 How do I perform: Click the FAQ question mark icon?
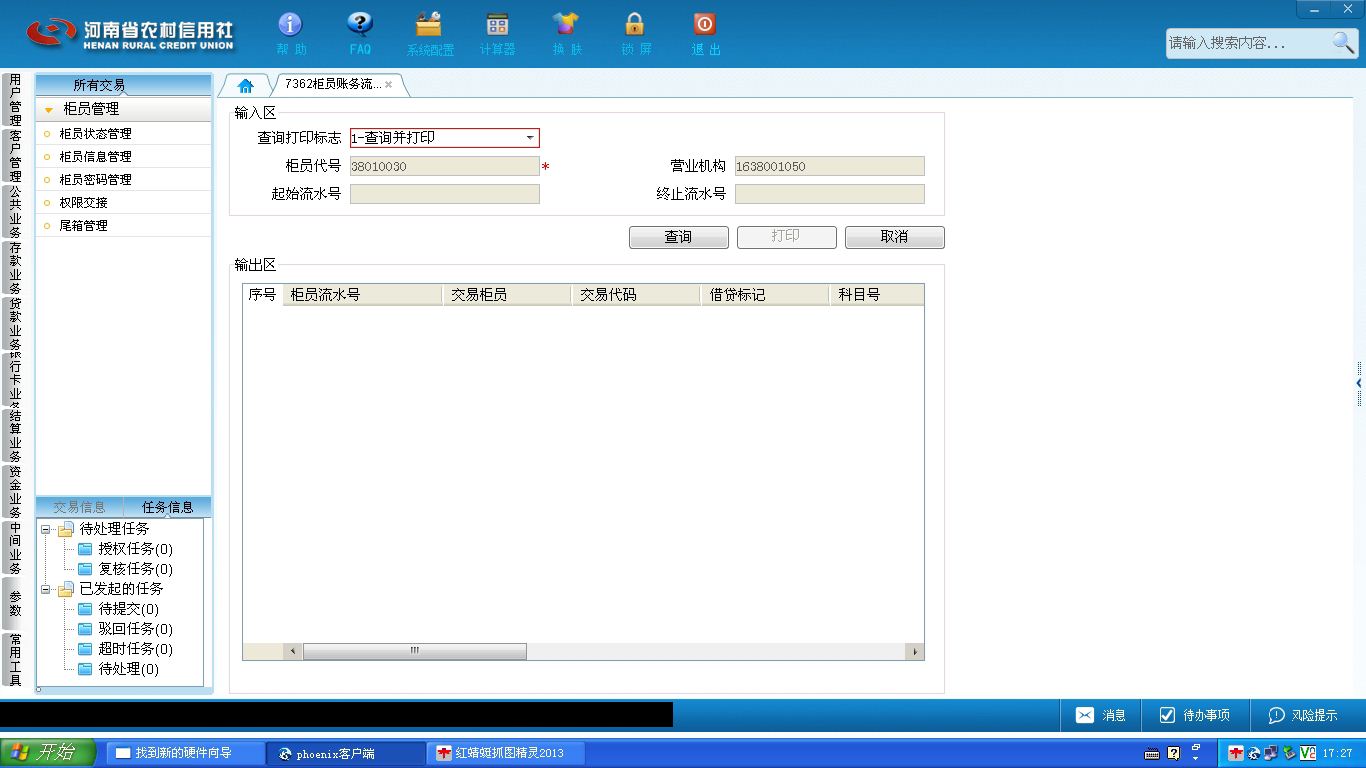coord(360,25)
